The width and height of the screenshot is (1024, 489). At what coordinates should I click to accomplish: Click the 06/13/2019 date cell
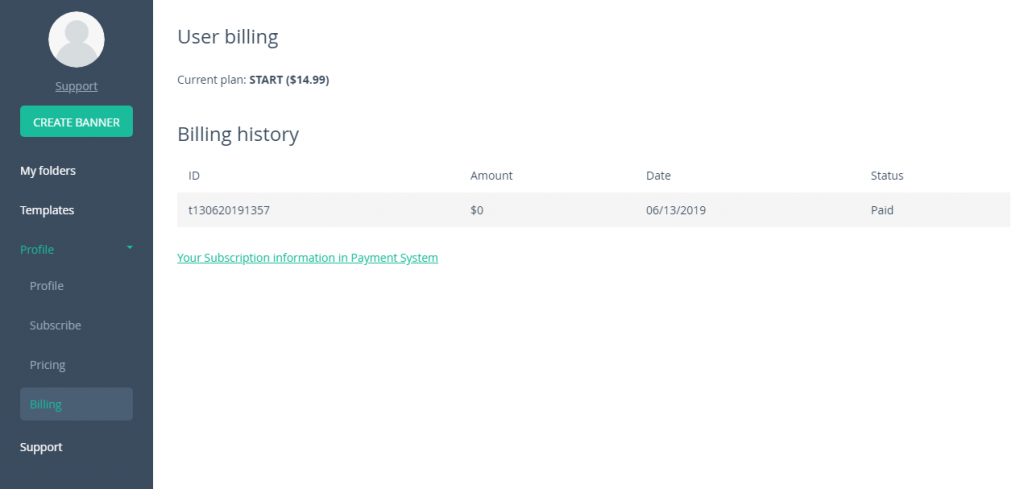coord(676,210)
